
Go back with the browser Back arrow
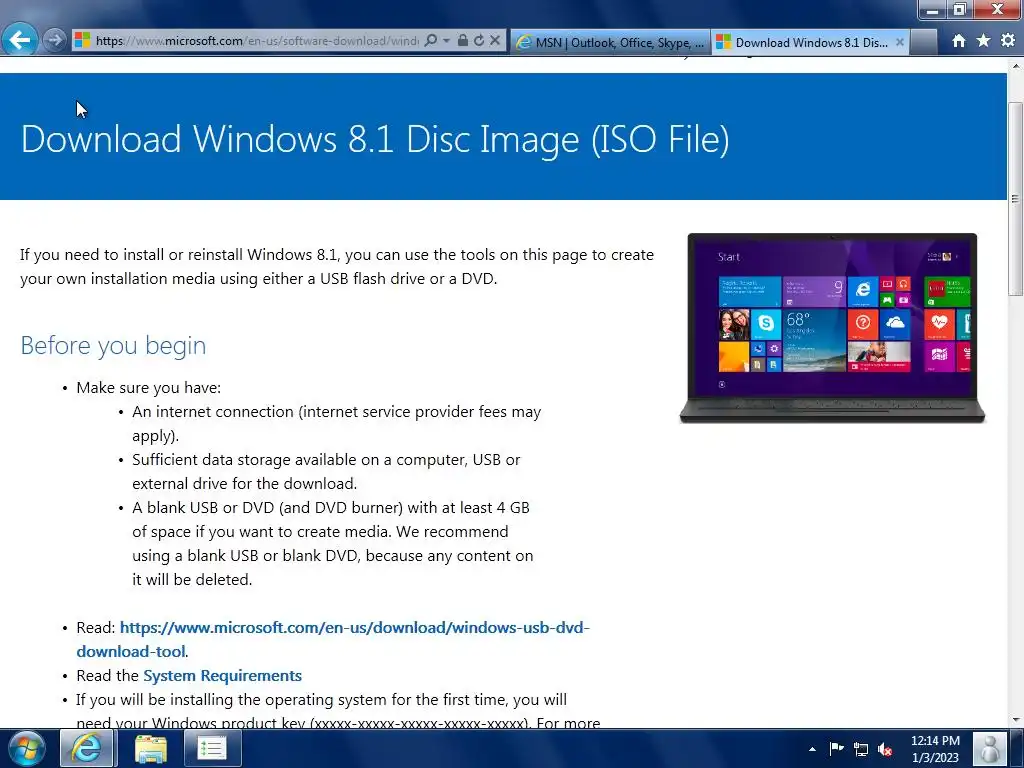pyautogui.click(x=20, y=40)
